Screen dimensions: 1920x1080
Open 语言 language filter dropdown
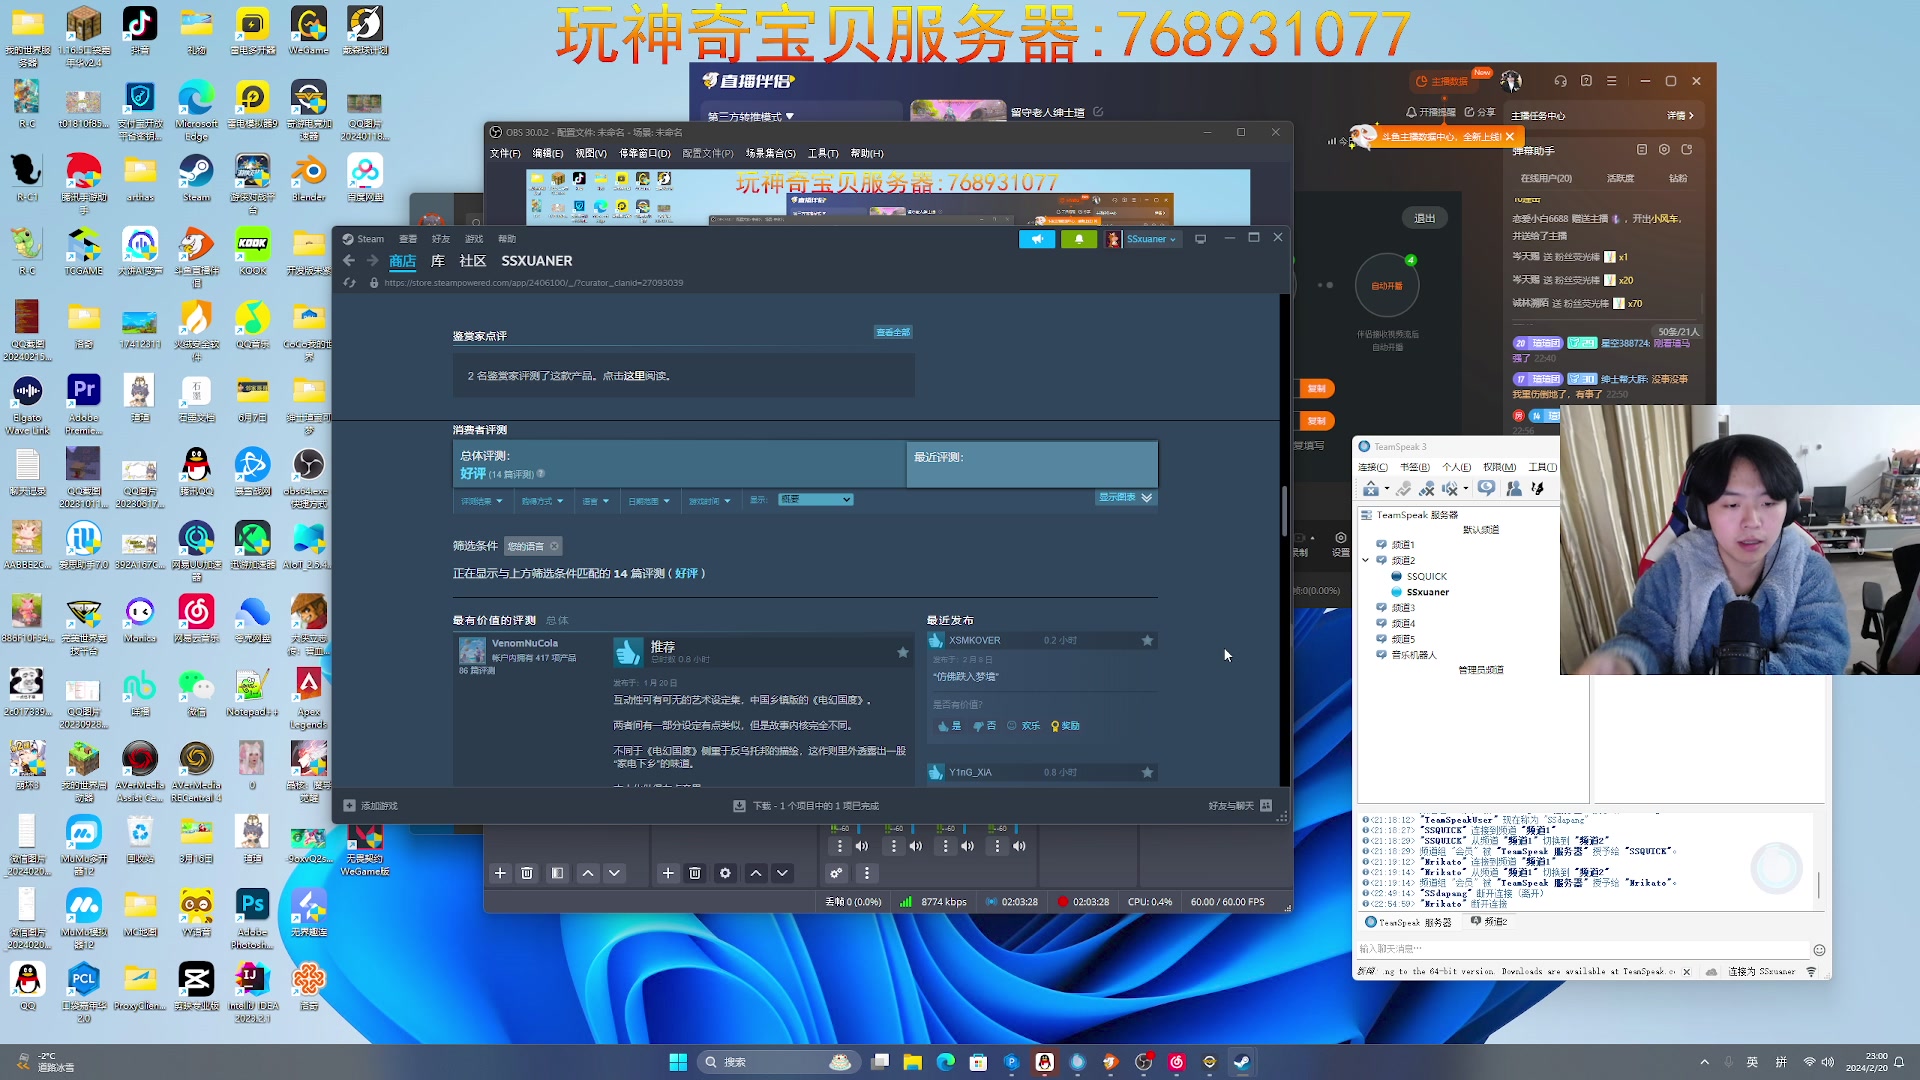point(596,501)
